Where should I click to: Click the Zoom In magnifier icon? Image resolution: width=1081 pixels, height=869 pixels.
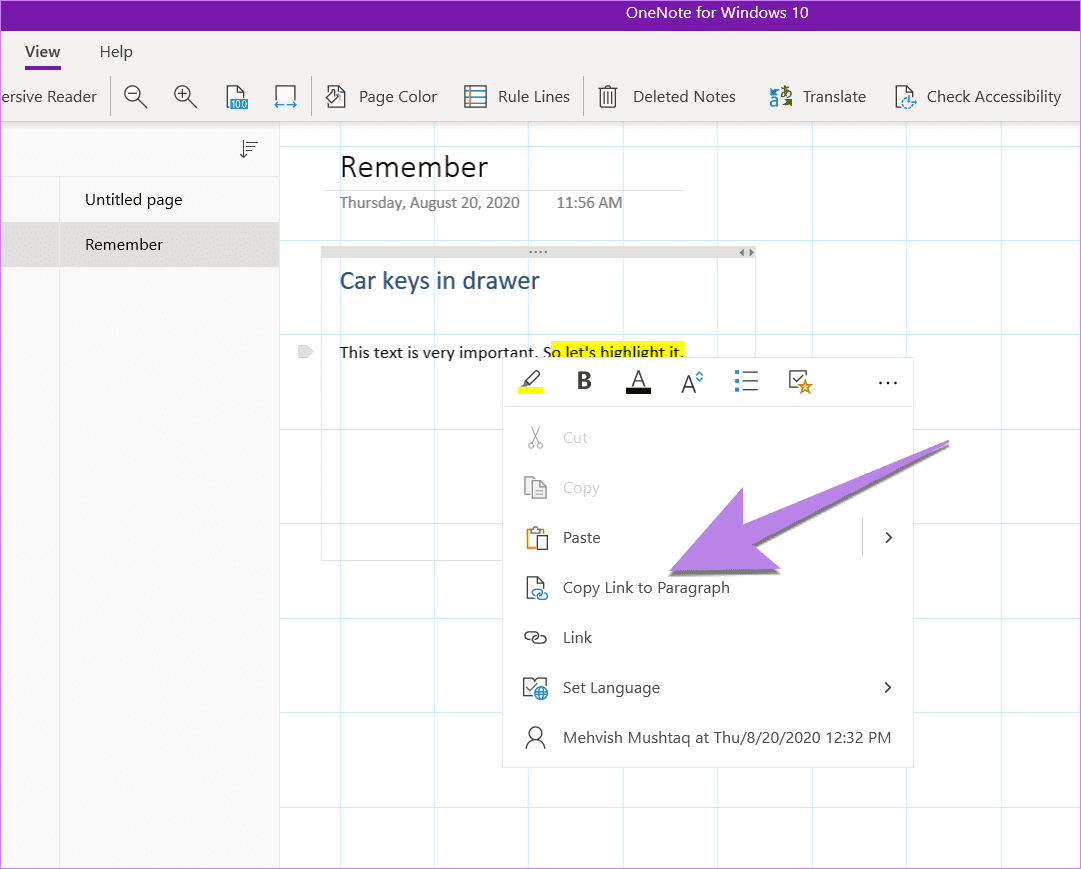[x=185, y=97]
